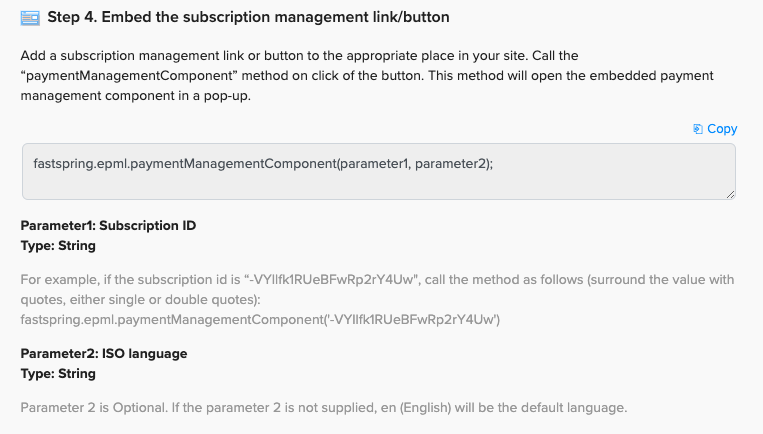Click 'Parameter 2 is Optional' note
This screenshot has width=763, height=434.
(324, 408)
